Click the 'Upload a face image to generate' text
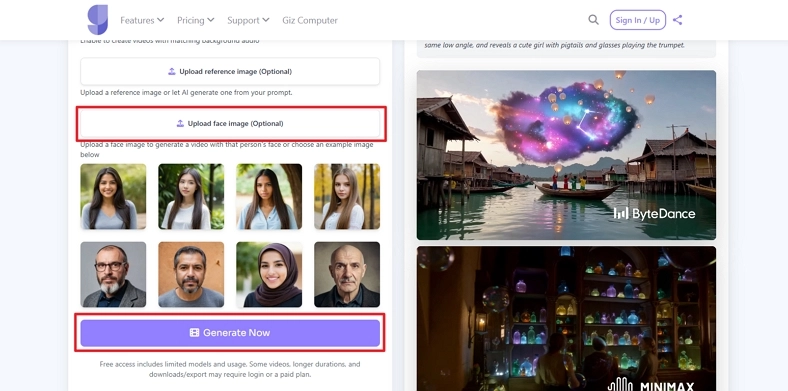The width and height of the screenshot is (788, 391). 227,150
